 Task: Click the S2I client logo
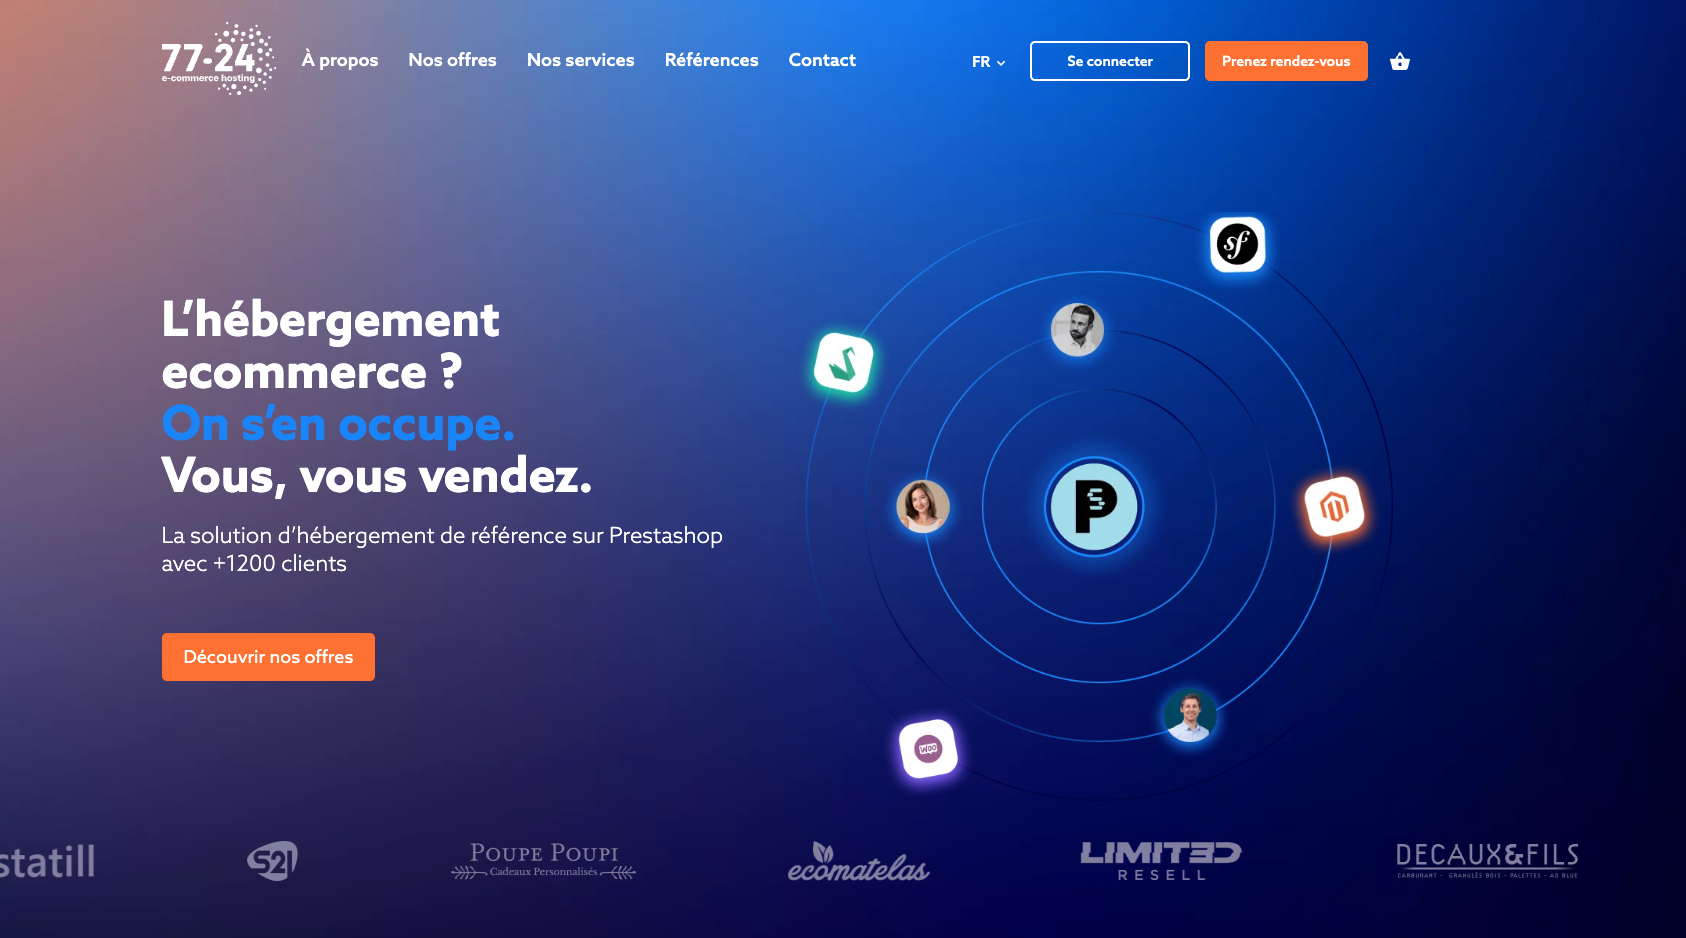(x=273, y=861)
